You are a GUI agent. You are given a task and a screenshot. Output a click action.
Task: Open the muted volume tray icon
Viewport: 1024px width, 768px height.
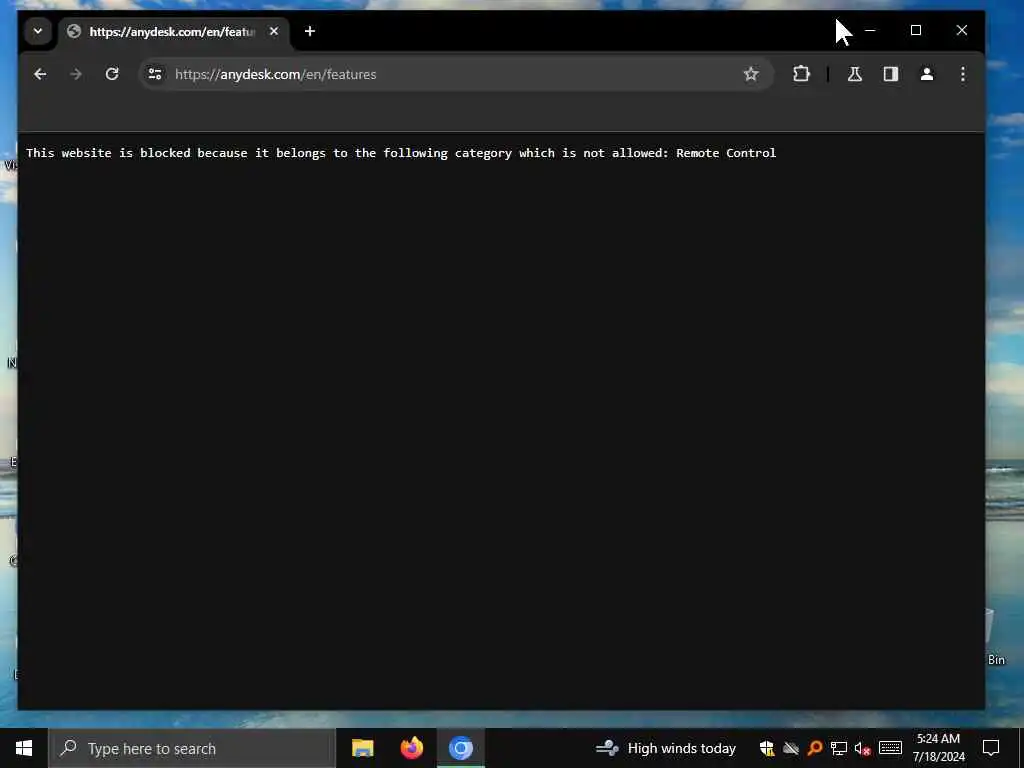click(x=862, y=748)
